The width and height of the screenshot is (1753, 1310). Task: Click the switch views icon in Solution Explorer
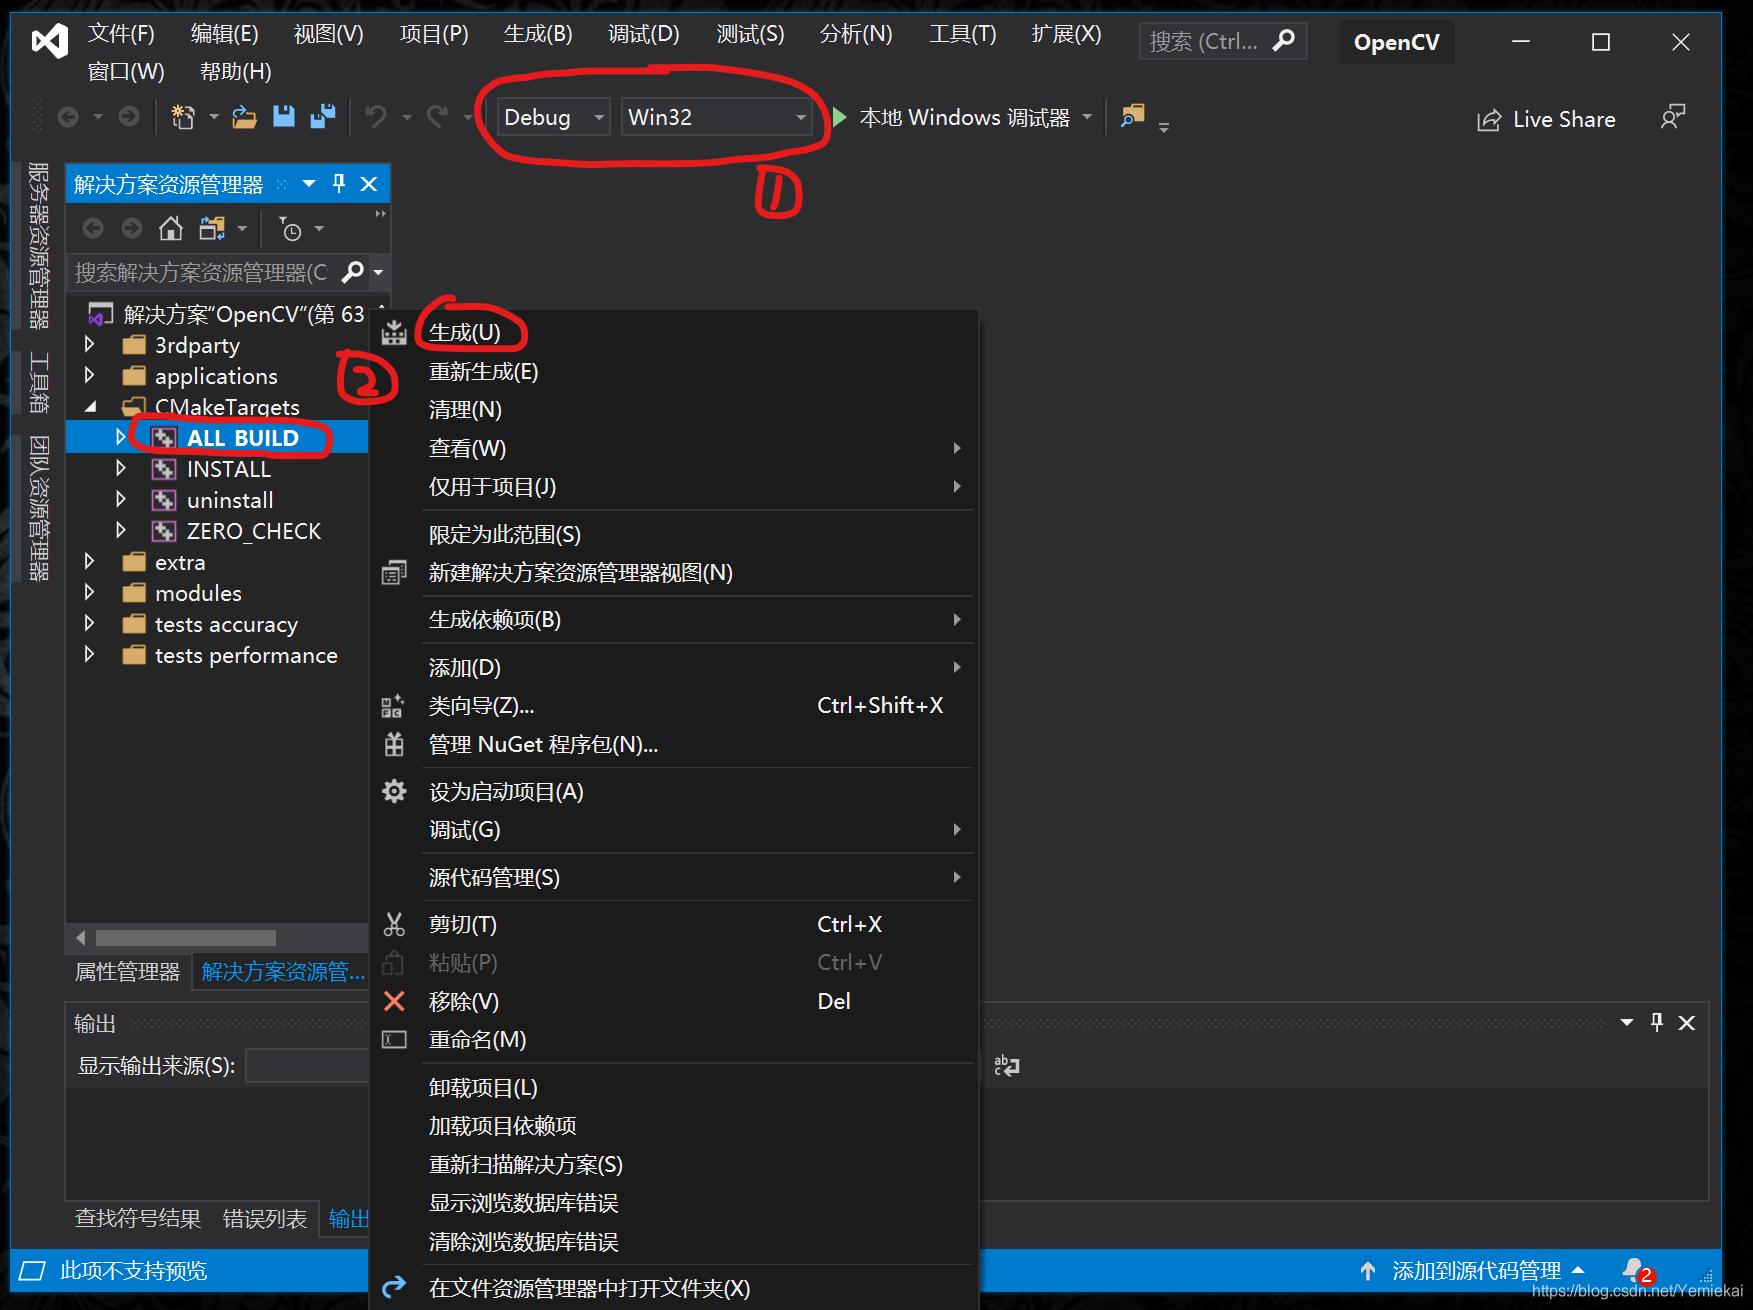pos(211,229)
